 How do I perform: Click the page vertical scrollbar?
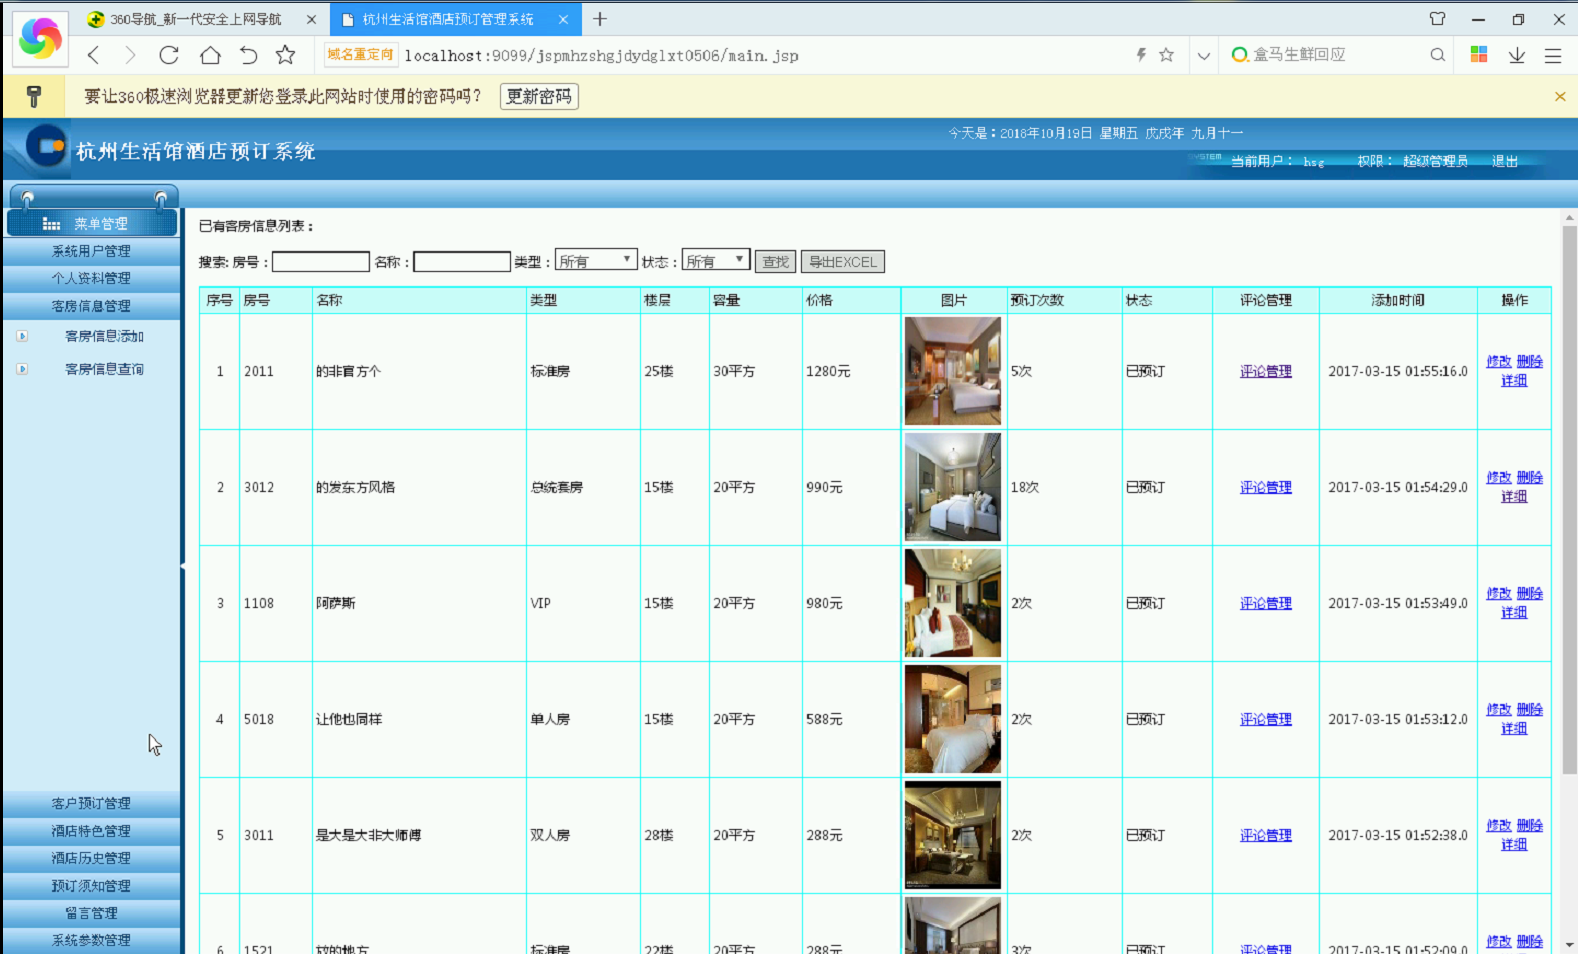(1569, 500)
